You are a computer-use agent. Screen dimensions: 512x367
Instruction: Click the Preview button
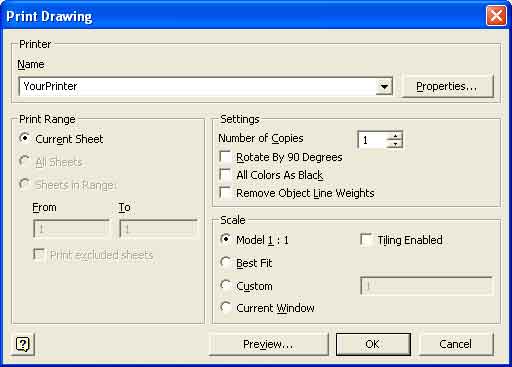[268, 344]
